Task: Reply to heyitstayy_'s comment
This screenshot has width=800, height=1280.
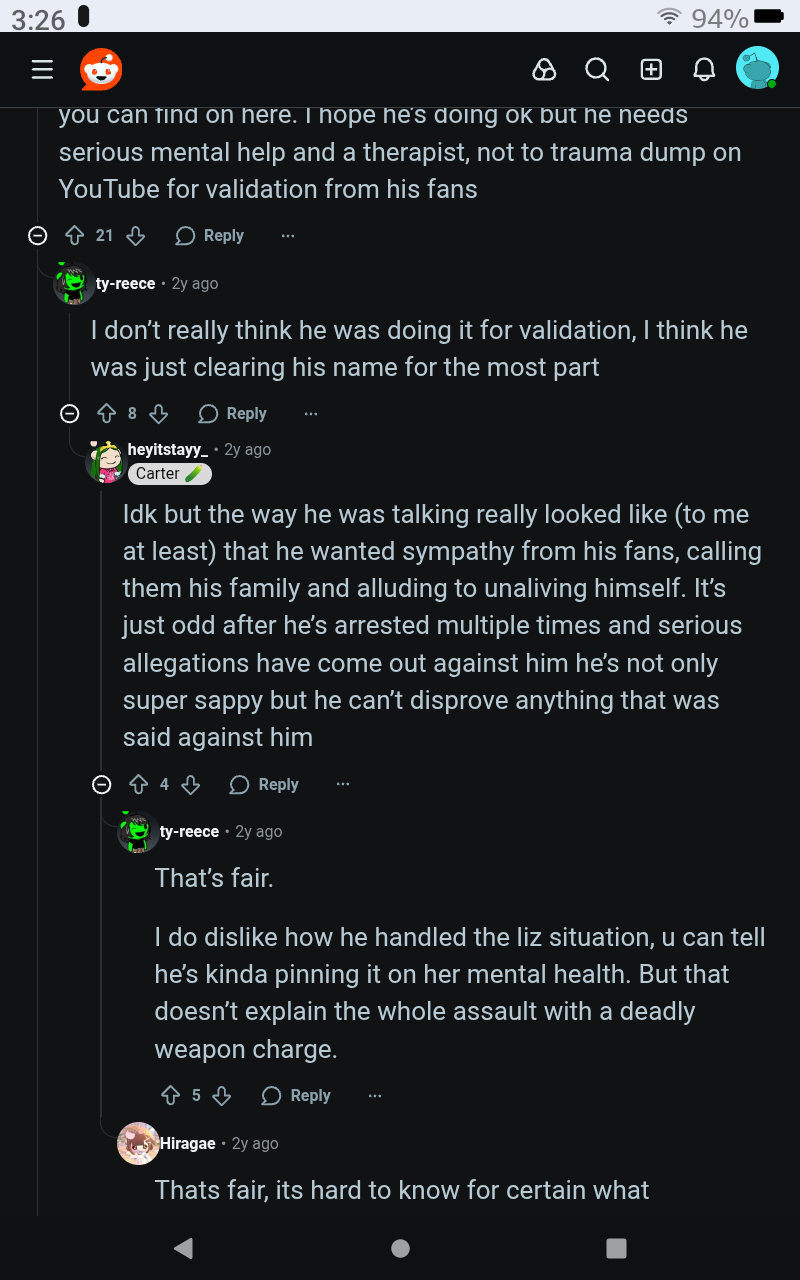Action: point(265,785)
